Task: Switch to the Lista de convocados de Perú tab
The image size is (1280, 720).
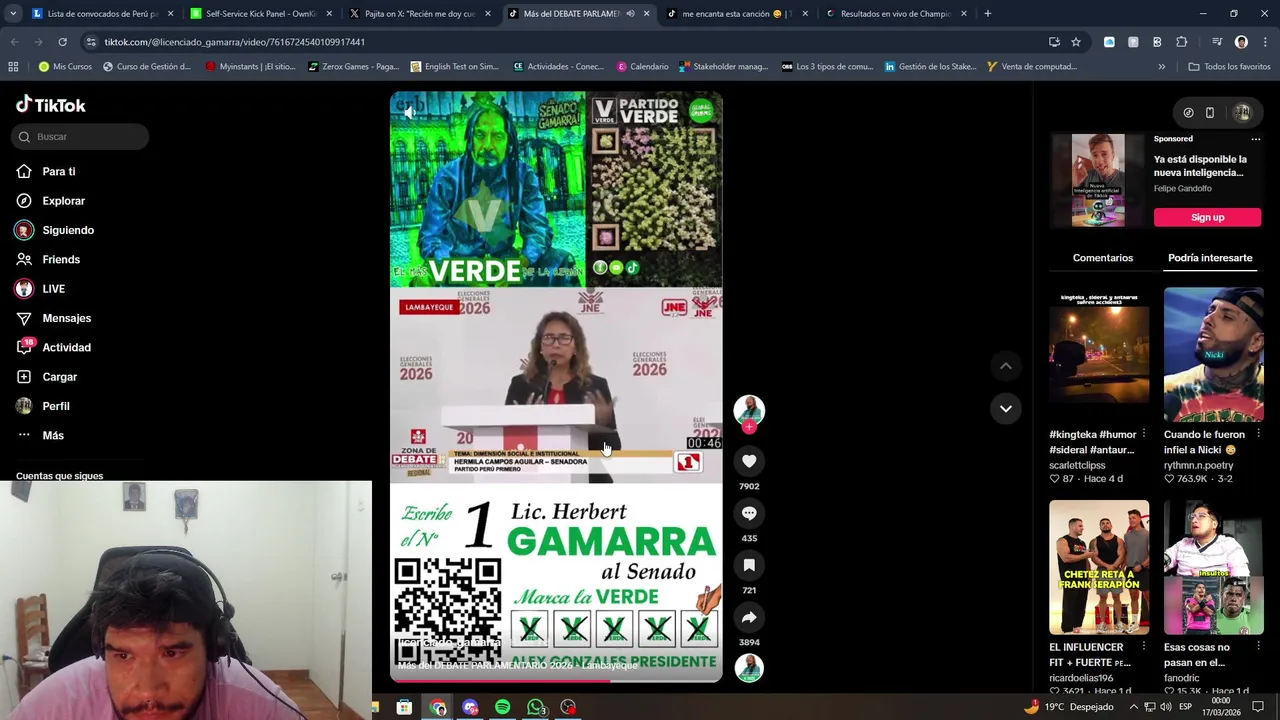Action: pyautogui.click(x=101, y=14)
